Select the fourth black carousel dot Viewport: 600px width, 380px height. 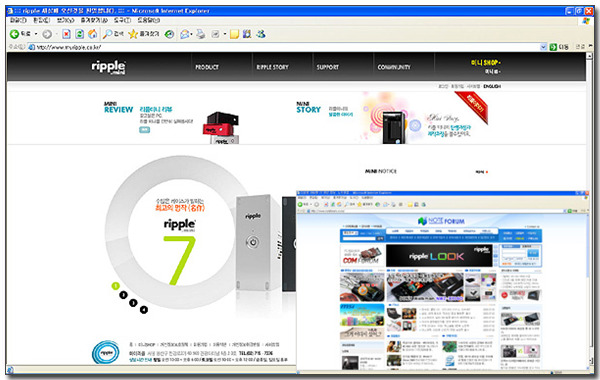coord(143,310)
